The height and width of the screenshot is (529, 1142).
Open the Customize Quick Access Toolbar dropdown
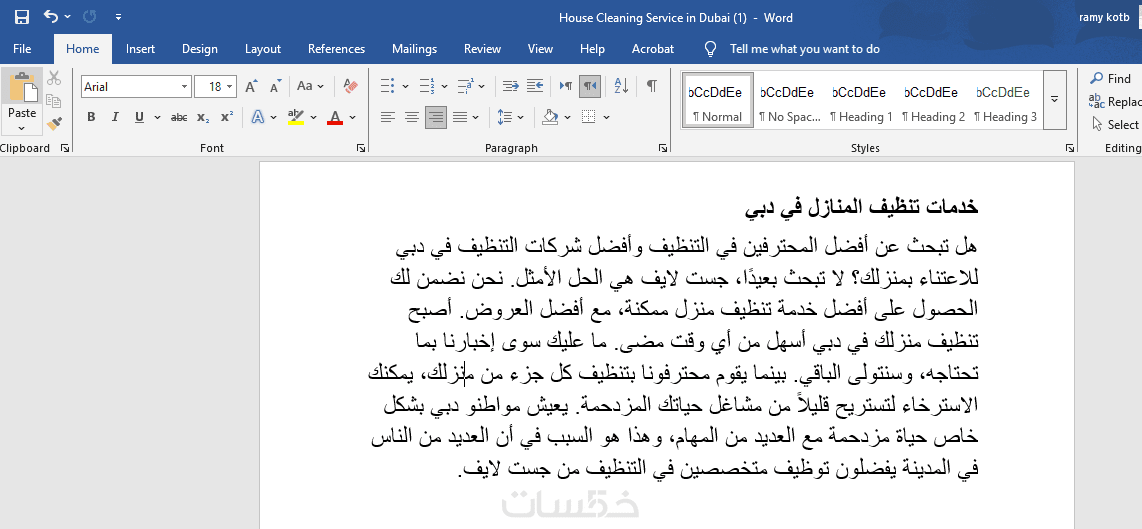click(118, 17)
